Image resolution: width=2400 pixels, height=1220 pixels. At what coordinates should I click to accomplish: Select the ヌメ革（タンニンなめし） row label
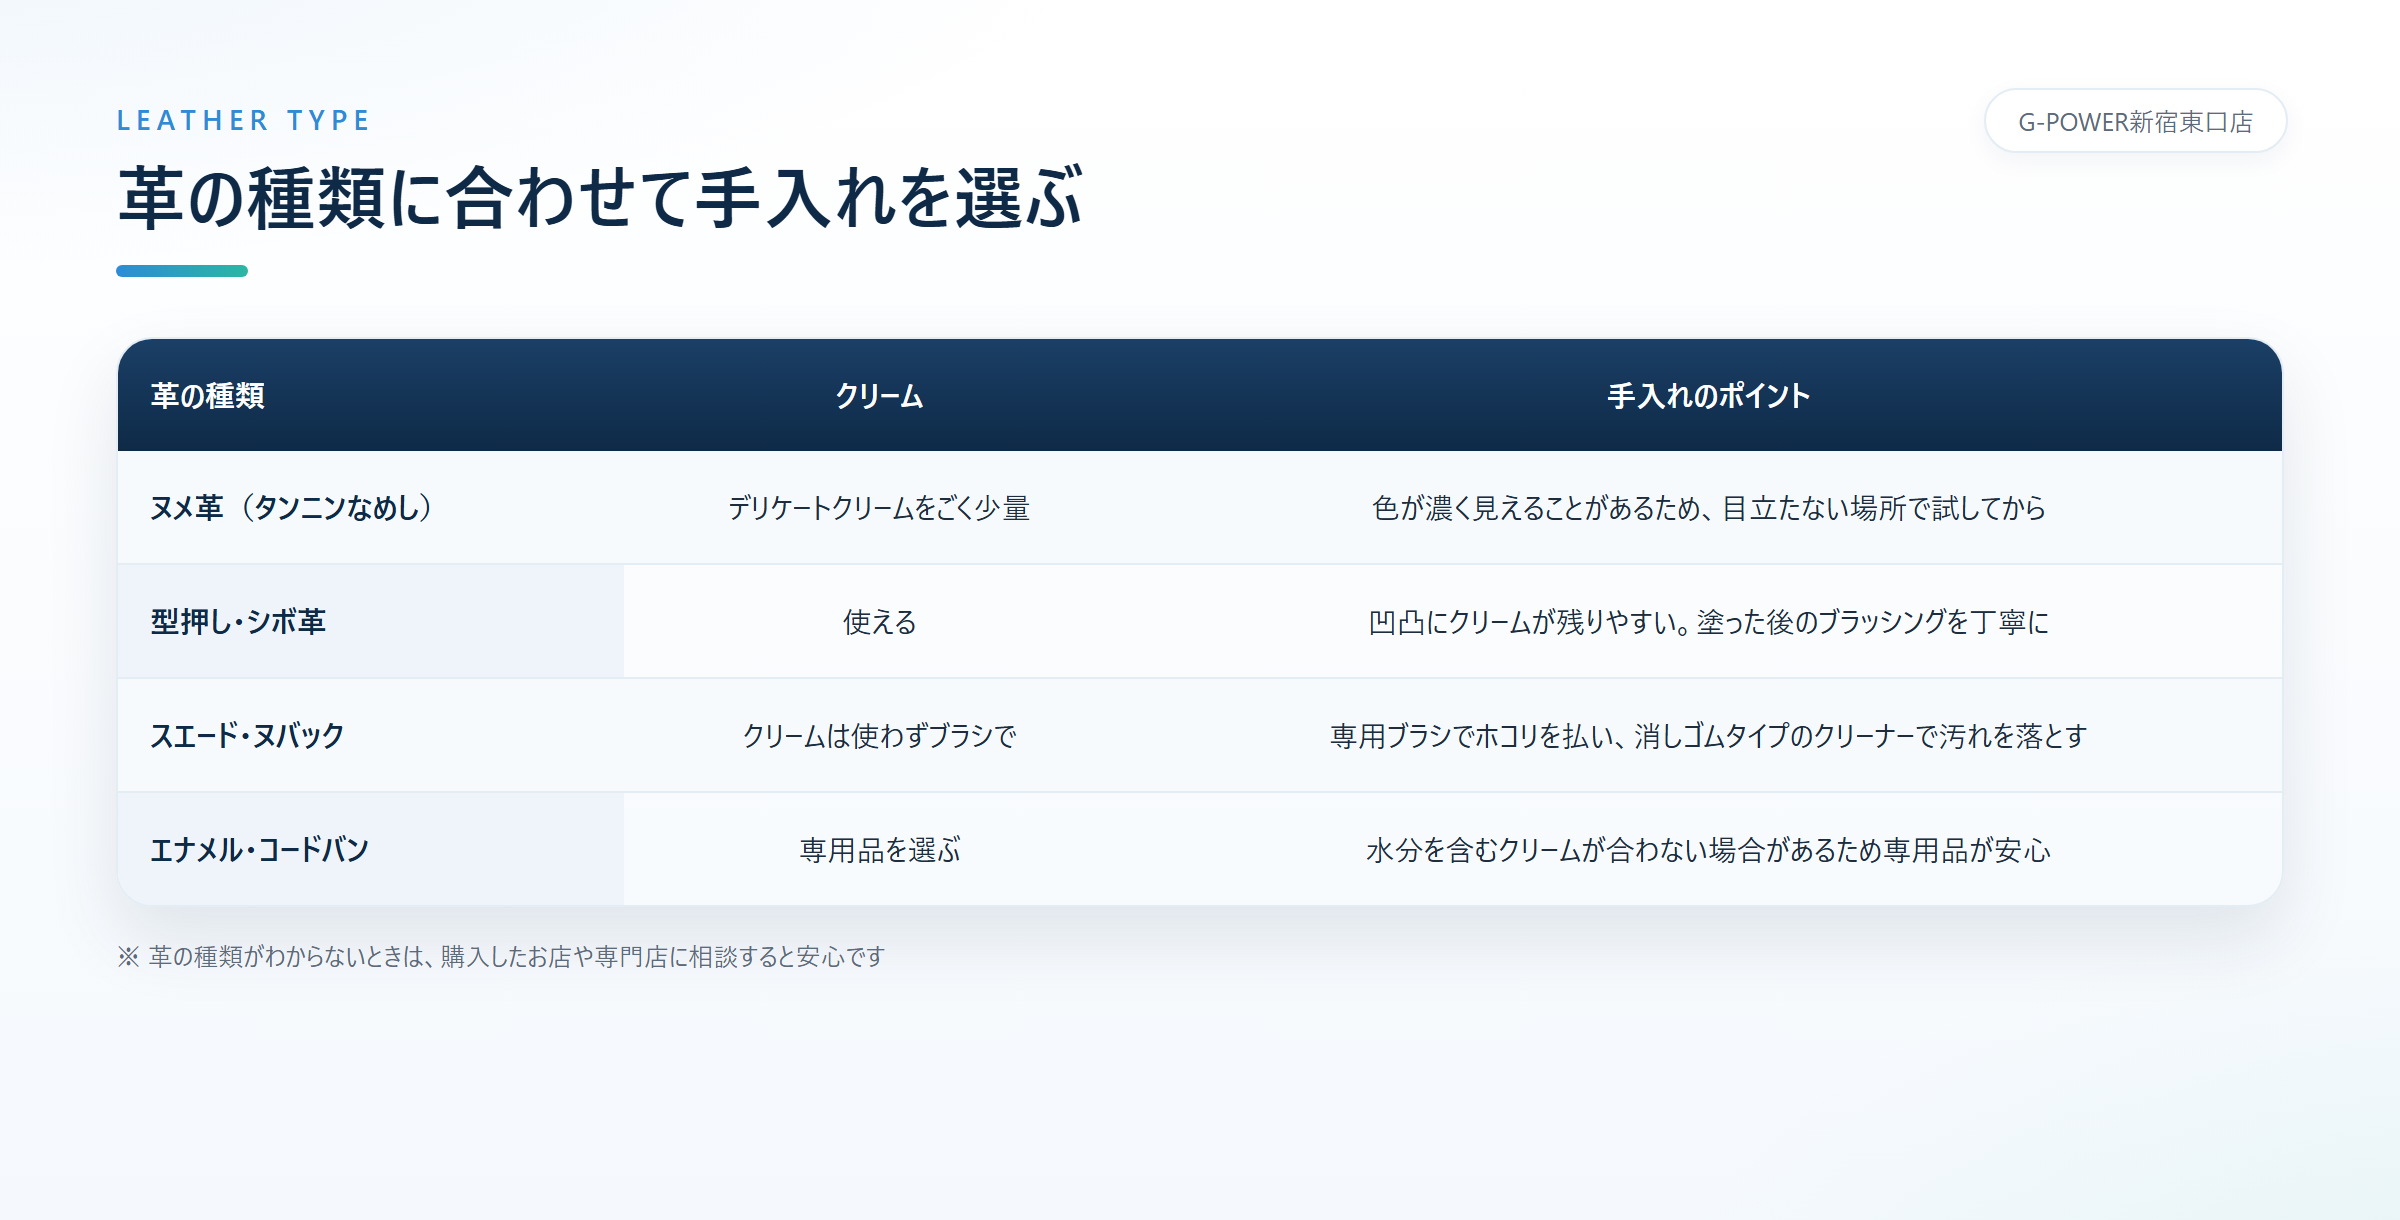point(292,508)
